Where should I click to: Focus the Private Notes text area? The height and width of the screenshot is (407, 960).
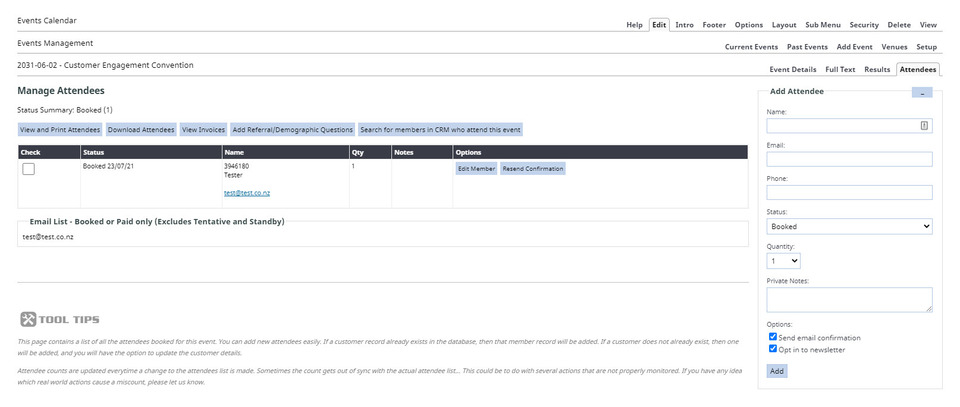point(849,300)
